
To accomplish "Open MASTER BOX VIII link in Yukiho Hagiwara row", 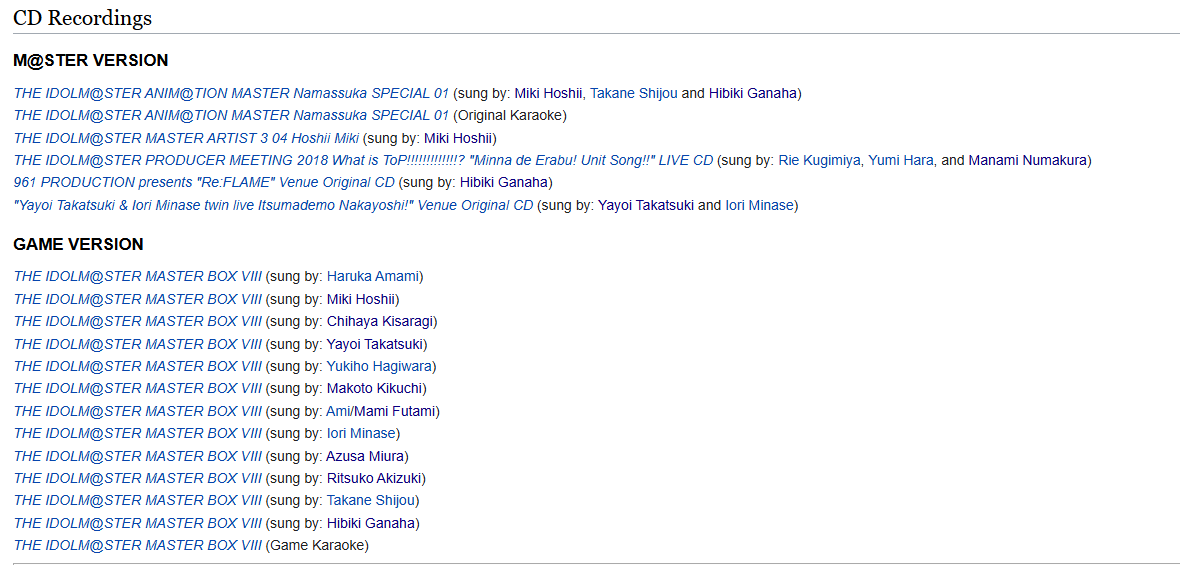I will click(138, 366).
